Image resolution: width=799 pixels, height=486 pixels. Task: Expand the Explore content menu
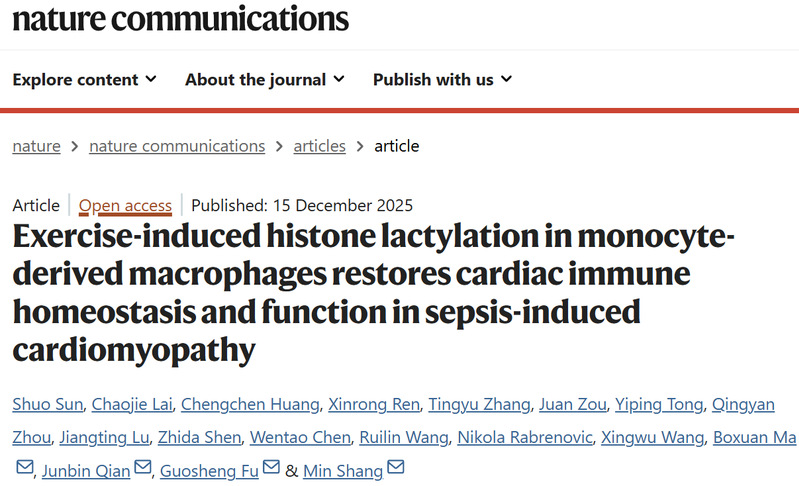pyautogui.click(x=84, y=79)
